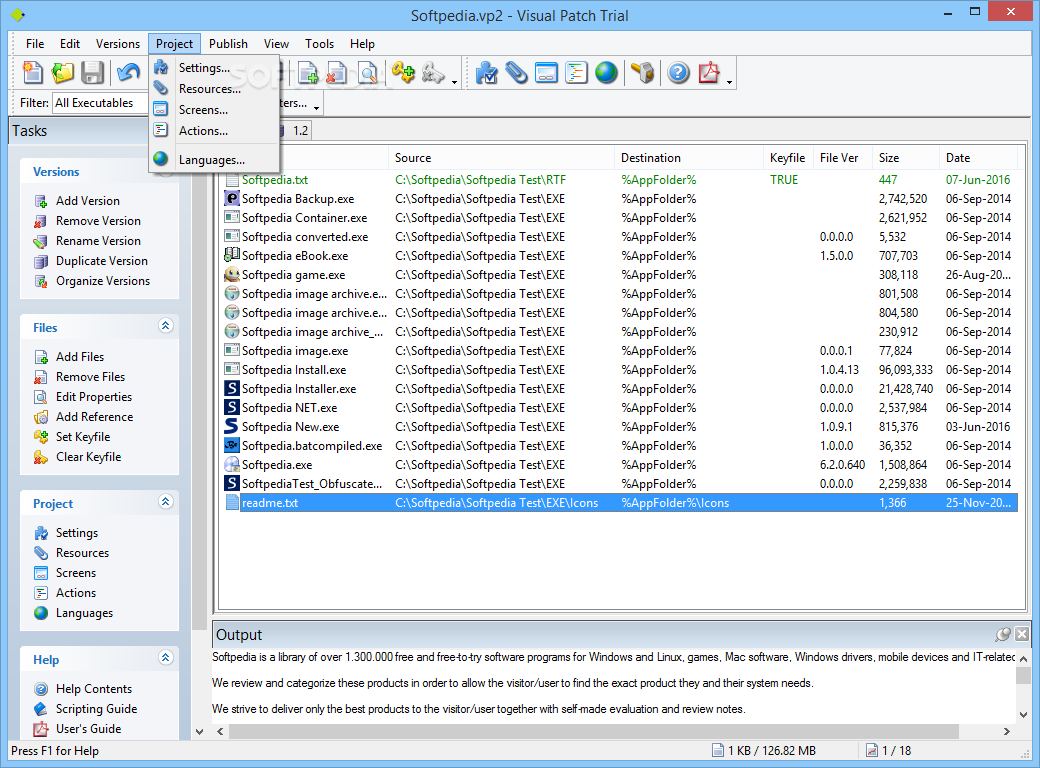Click the Actions script toolbar icon
Viewport: 1040px width, 768px height.
576,73
